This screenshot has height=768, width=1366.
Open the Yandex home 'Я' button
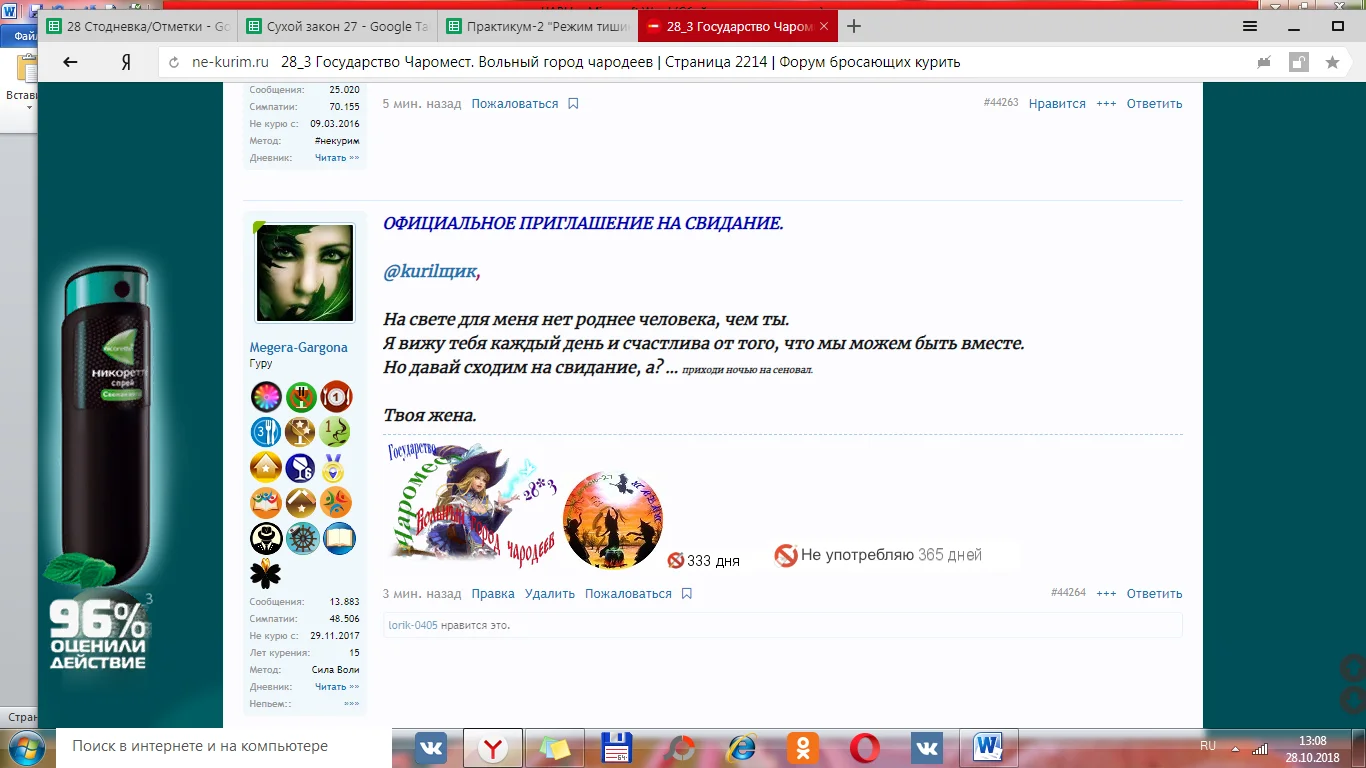[126, 62]
